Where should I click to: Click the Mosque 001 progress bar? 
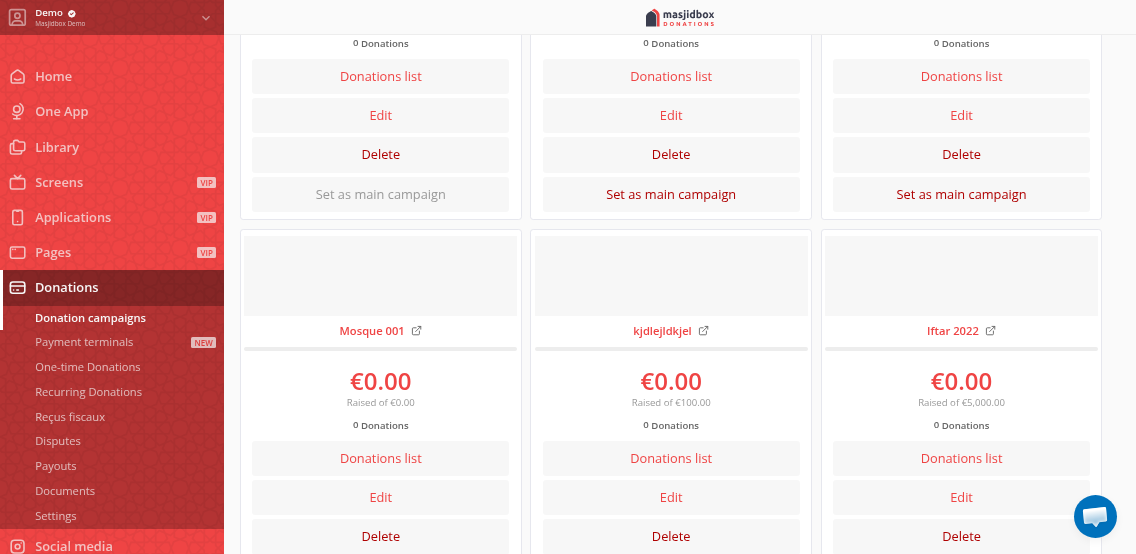click(381, 349)
